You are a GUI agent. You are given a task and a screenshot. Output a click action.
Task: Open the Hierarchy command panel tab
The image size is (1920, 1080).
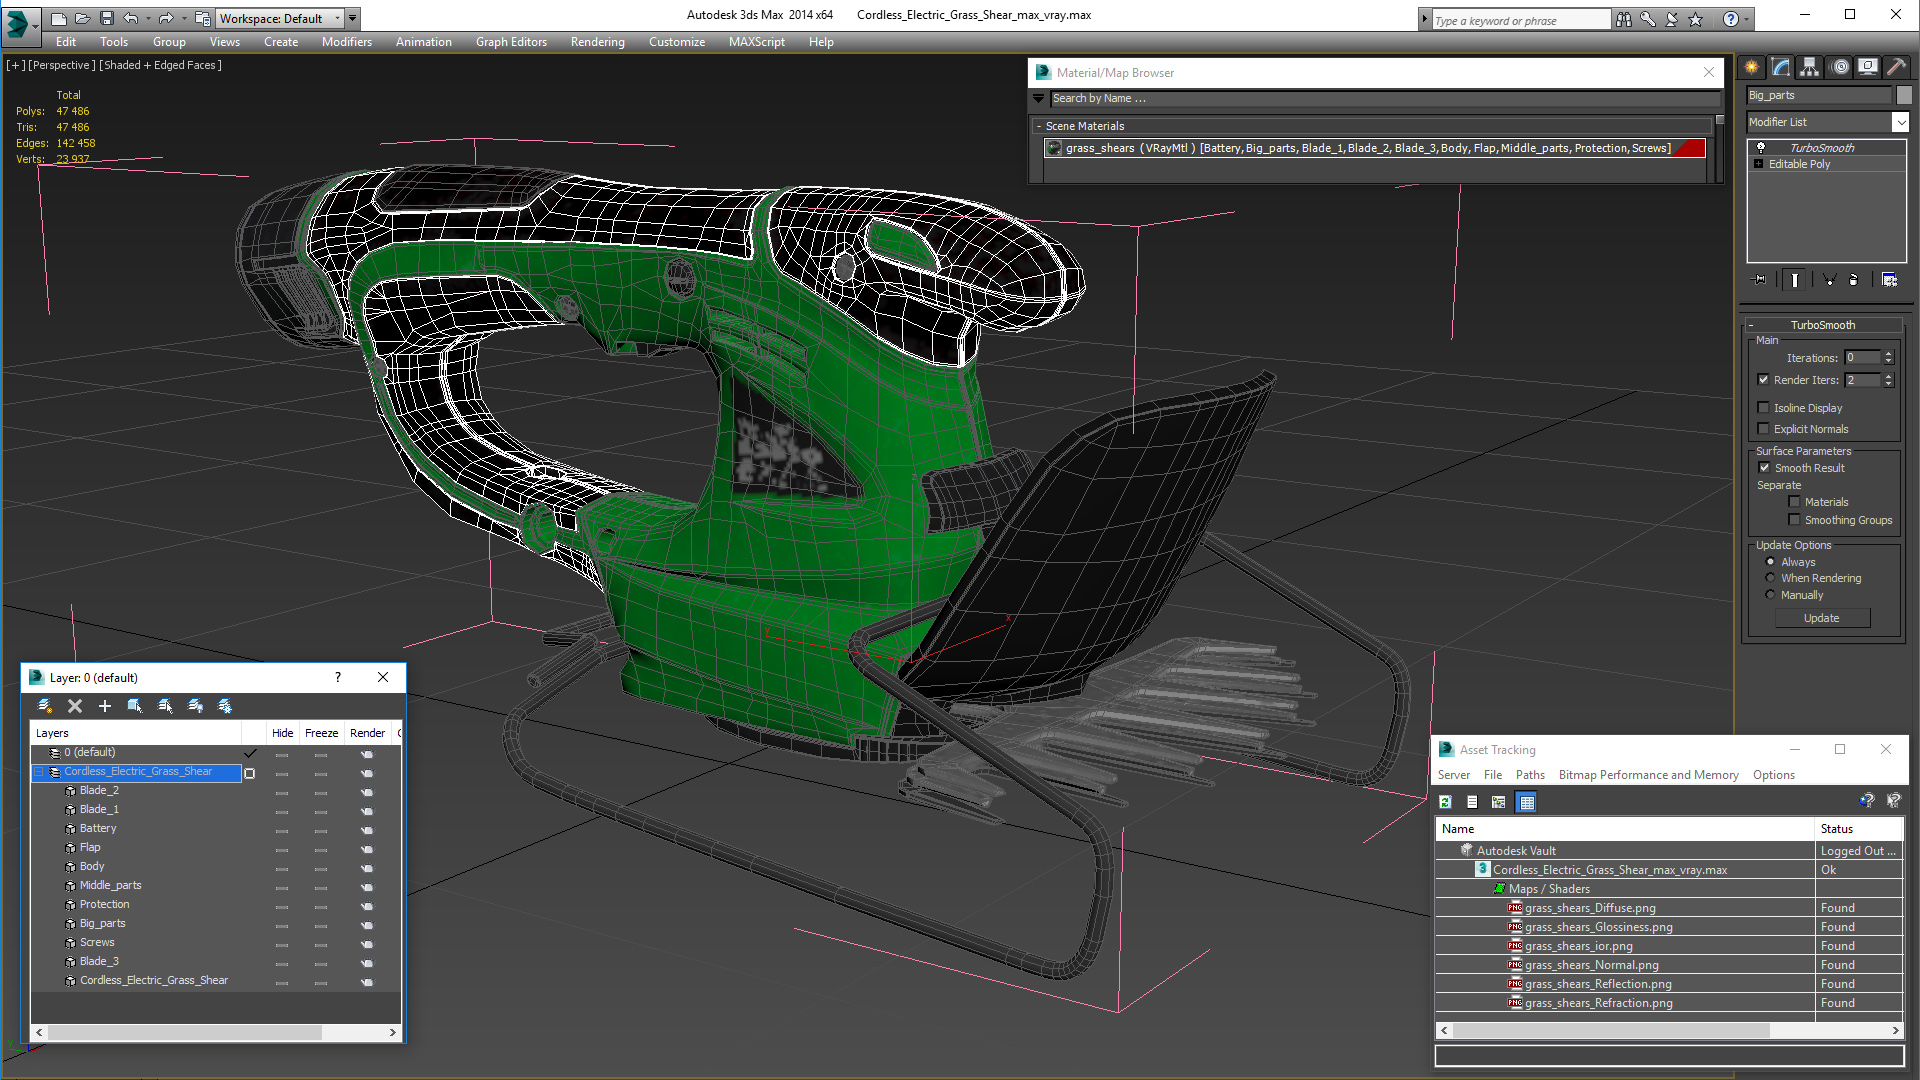pyautogui.click(x=1810, y=67)
